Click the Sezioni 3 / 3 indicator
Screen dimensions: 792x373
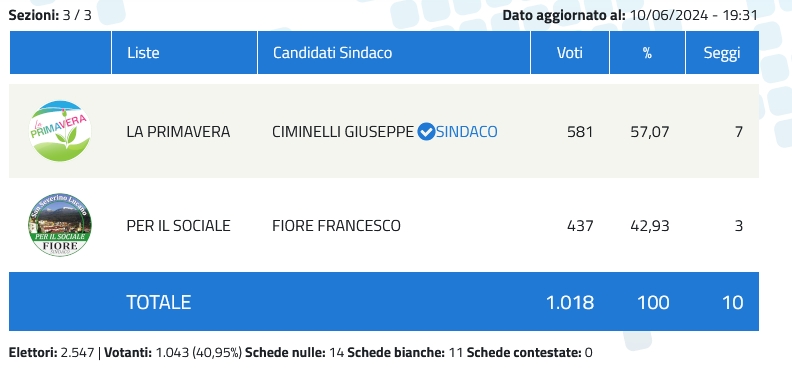click(50, 15)
